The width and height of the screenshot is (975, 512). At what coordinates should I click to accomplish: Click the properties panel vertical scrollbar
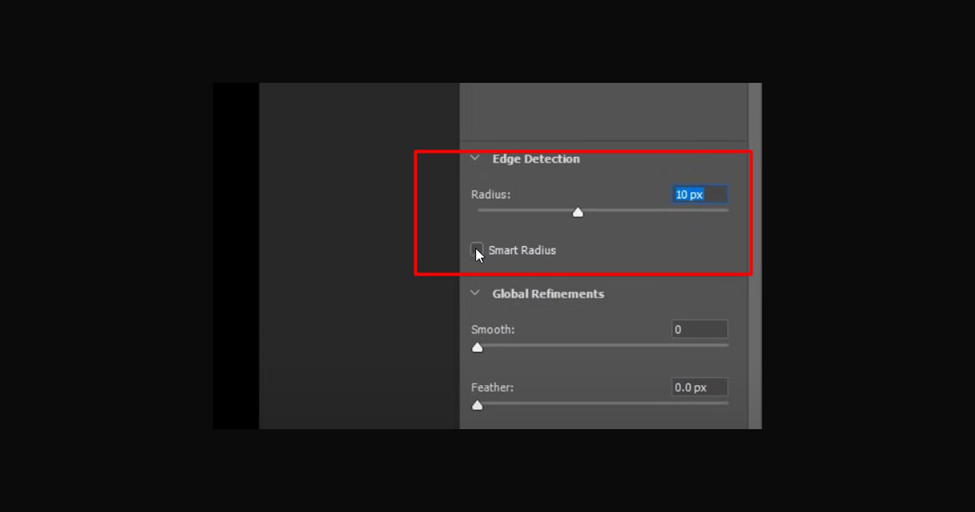coord(755,256)
